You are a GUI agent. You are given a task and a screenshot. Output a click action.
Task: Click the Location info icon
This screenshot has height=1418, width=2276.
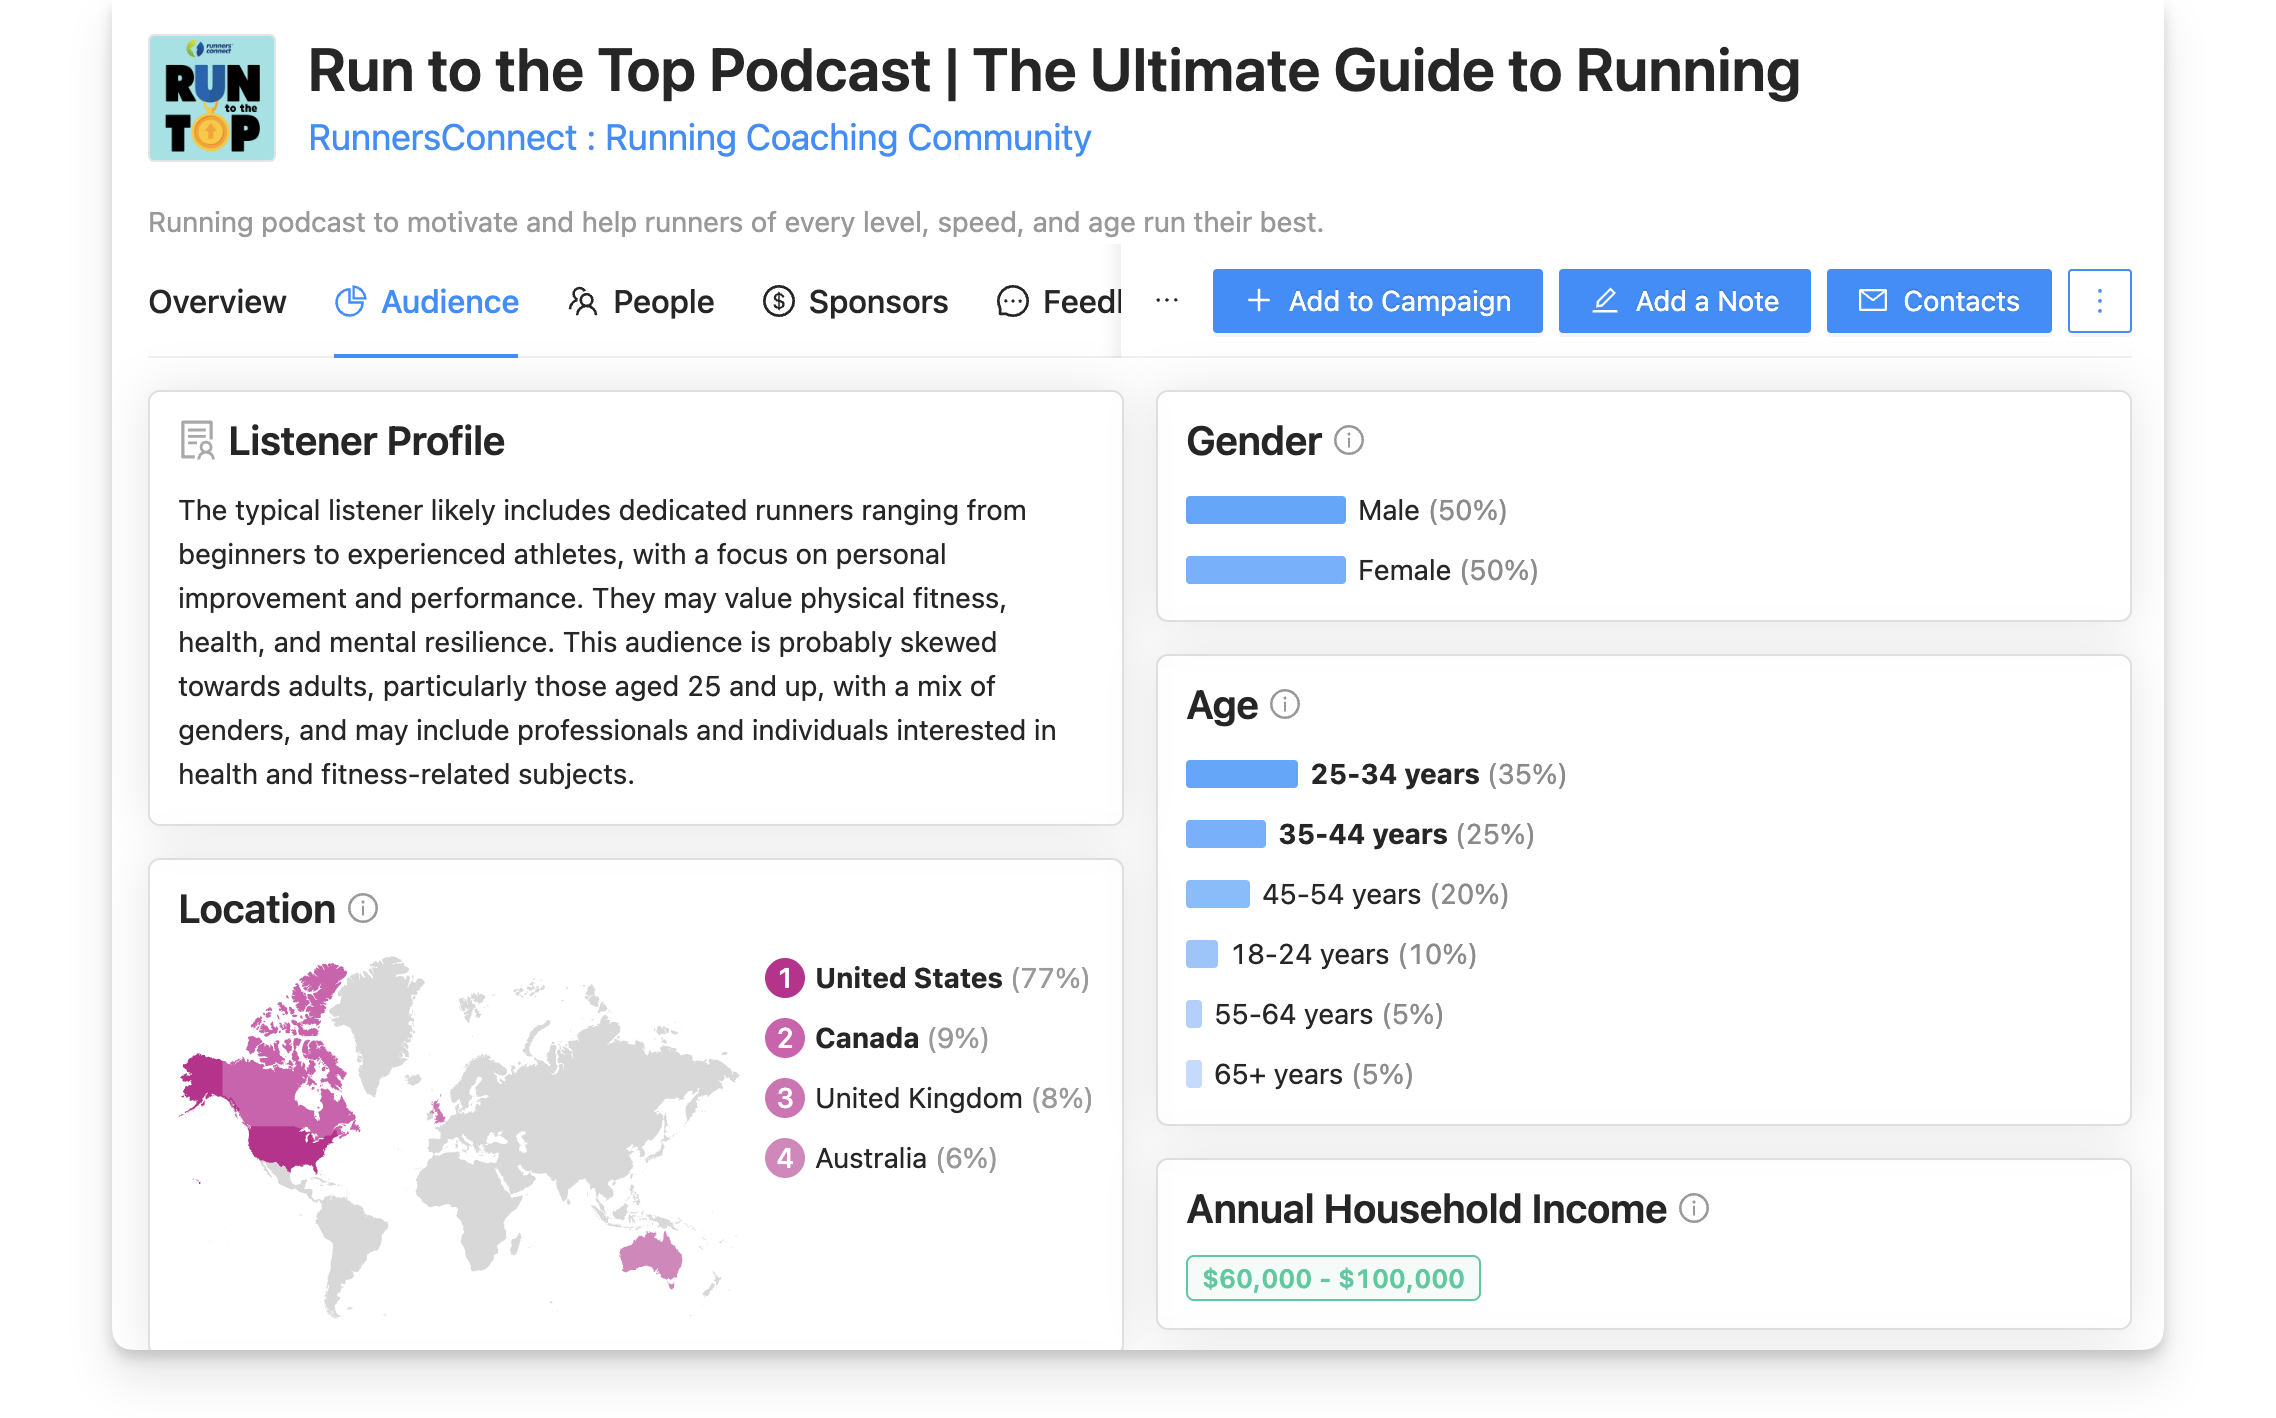[x=363, y=908]
